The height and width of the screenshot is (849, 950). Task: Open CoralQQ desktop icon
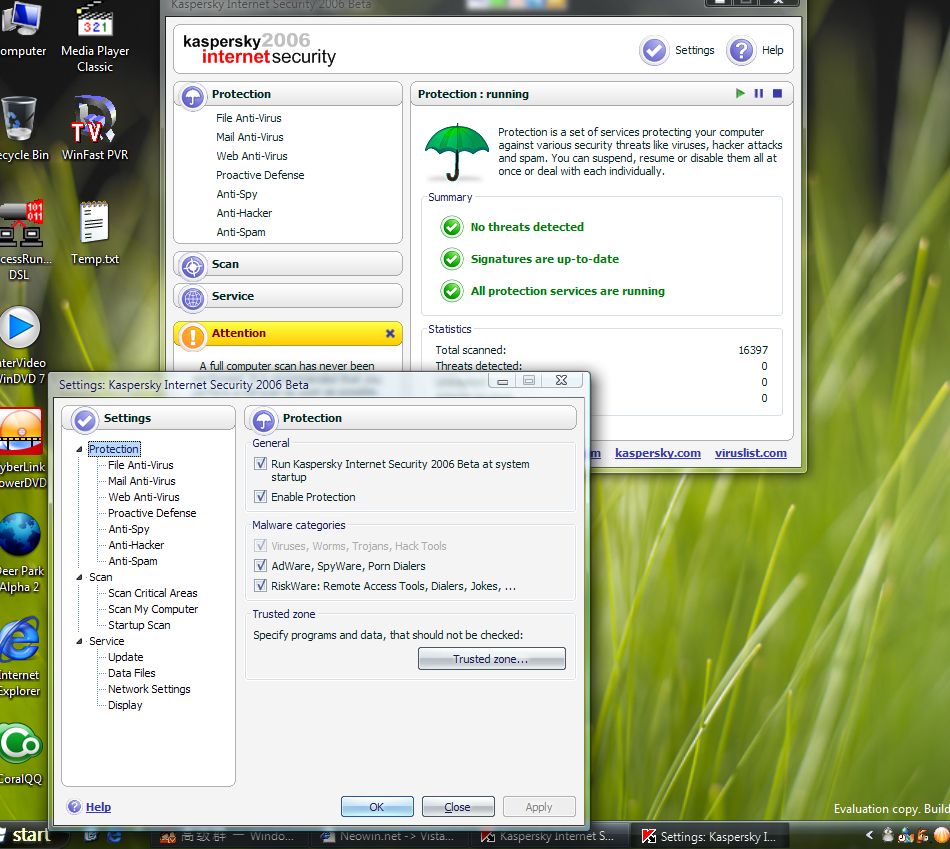point(21,754)
